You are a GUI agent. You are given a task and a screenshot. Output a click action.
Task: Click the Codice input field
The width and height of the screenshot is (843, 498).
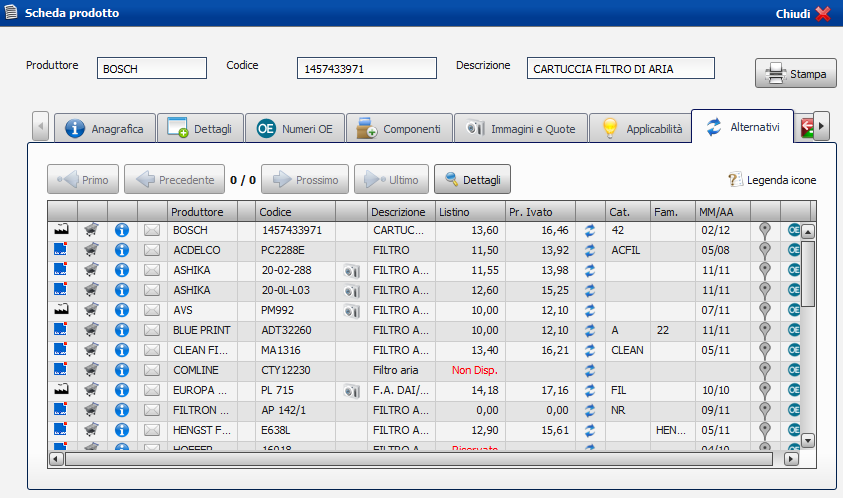[366, 68]
